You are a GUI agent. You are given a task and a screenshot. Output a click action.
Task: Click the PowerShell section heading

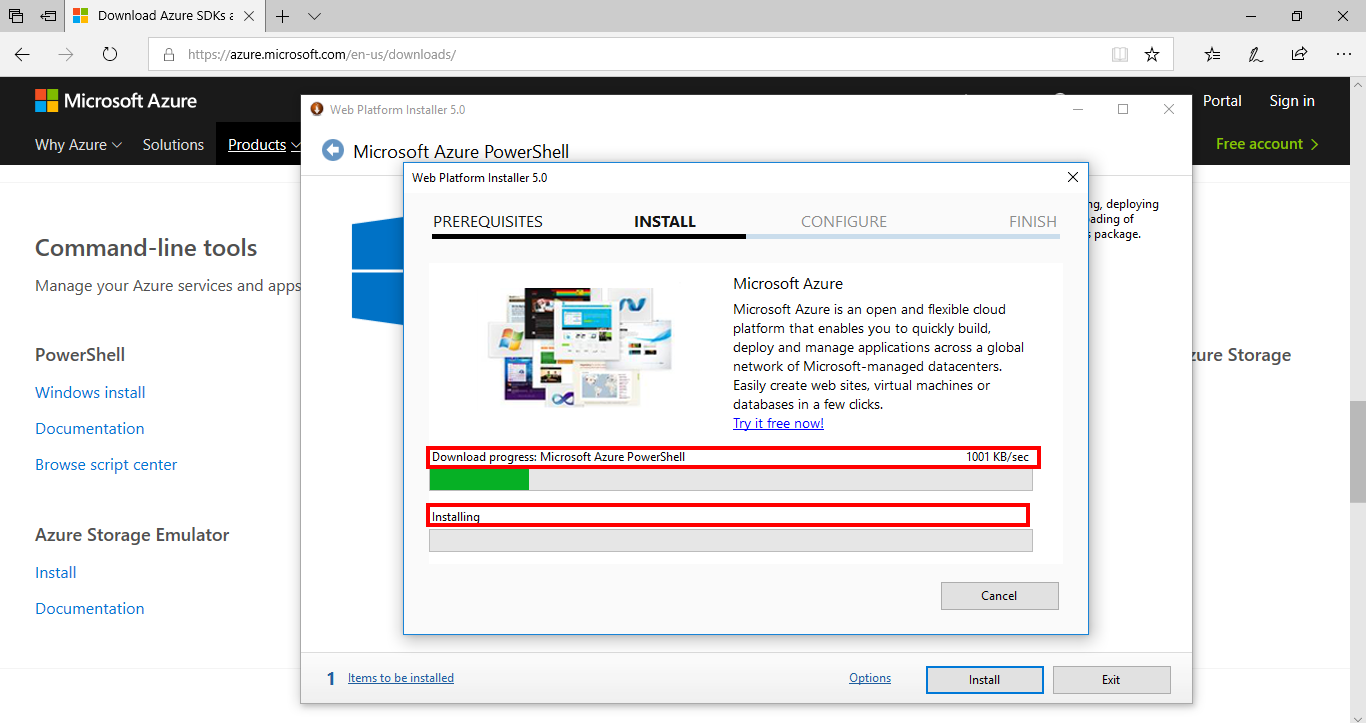coord(80,355)
